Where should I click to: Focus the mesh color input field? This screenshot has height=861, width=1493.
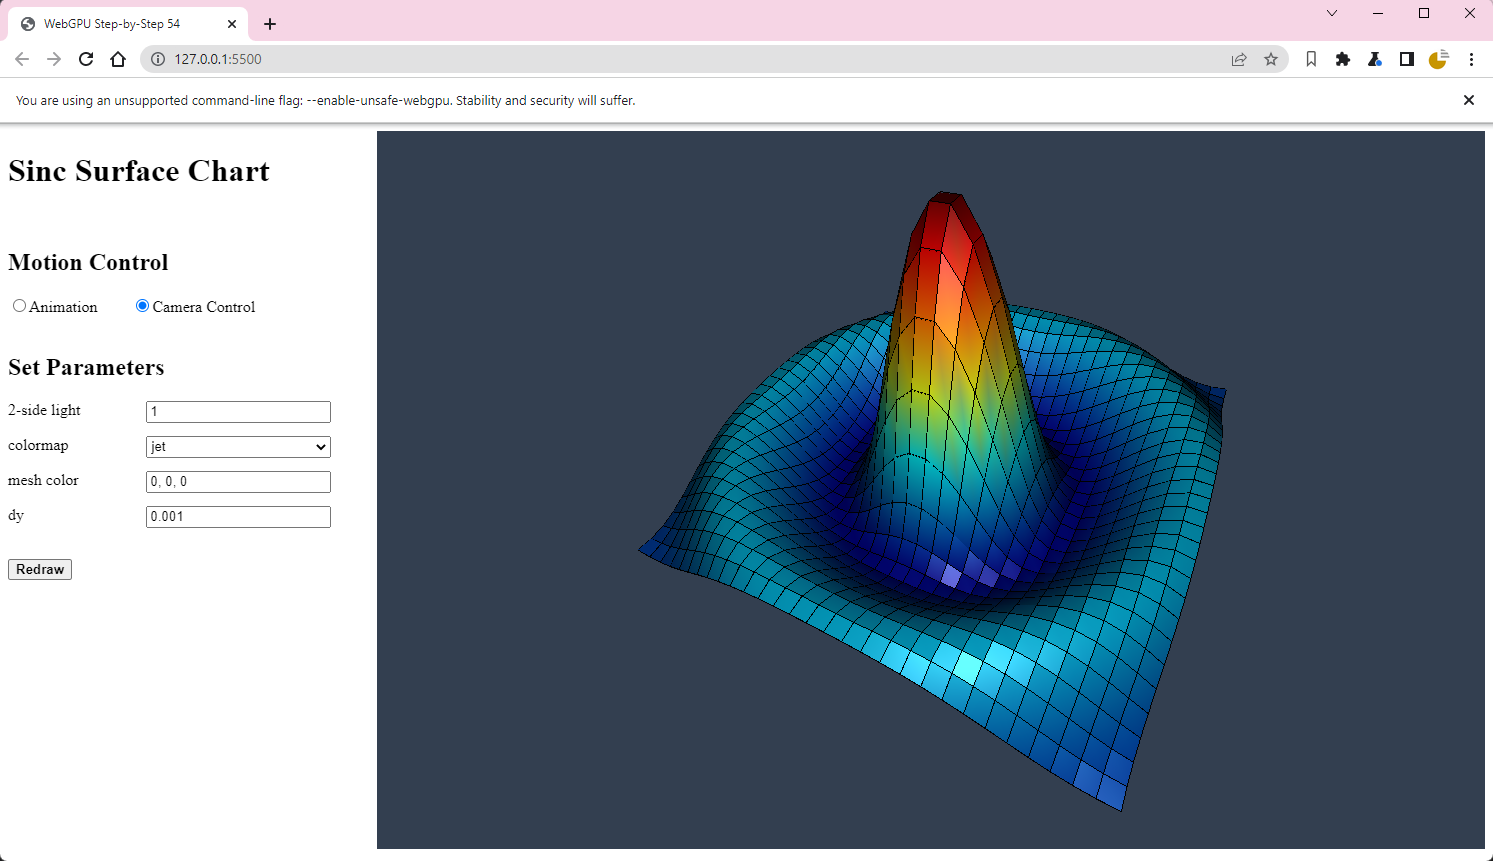(238, 482)
